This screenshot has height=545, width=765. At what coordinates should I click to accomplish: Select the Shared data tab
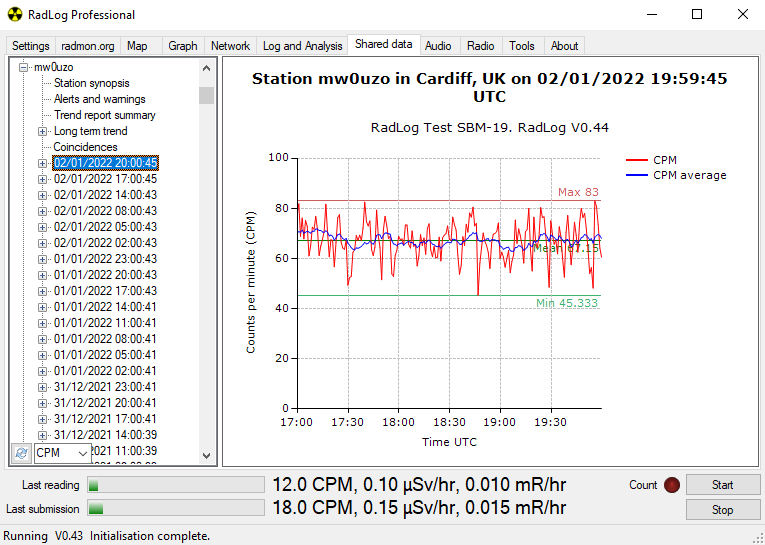[383, 44]
